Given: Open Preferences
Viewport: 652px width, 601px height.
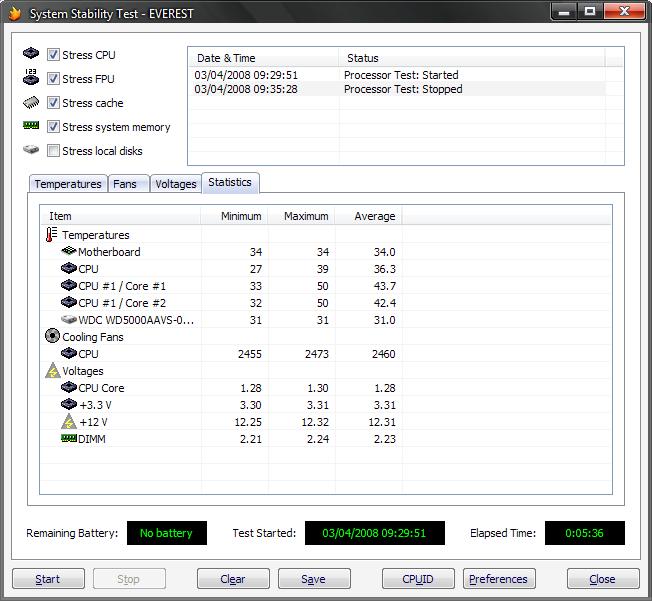Looking at the screenshot, I should (499, 579).
